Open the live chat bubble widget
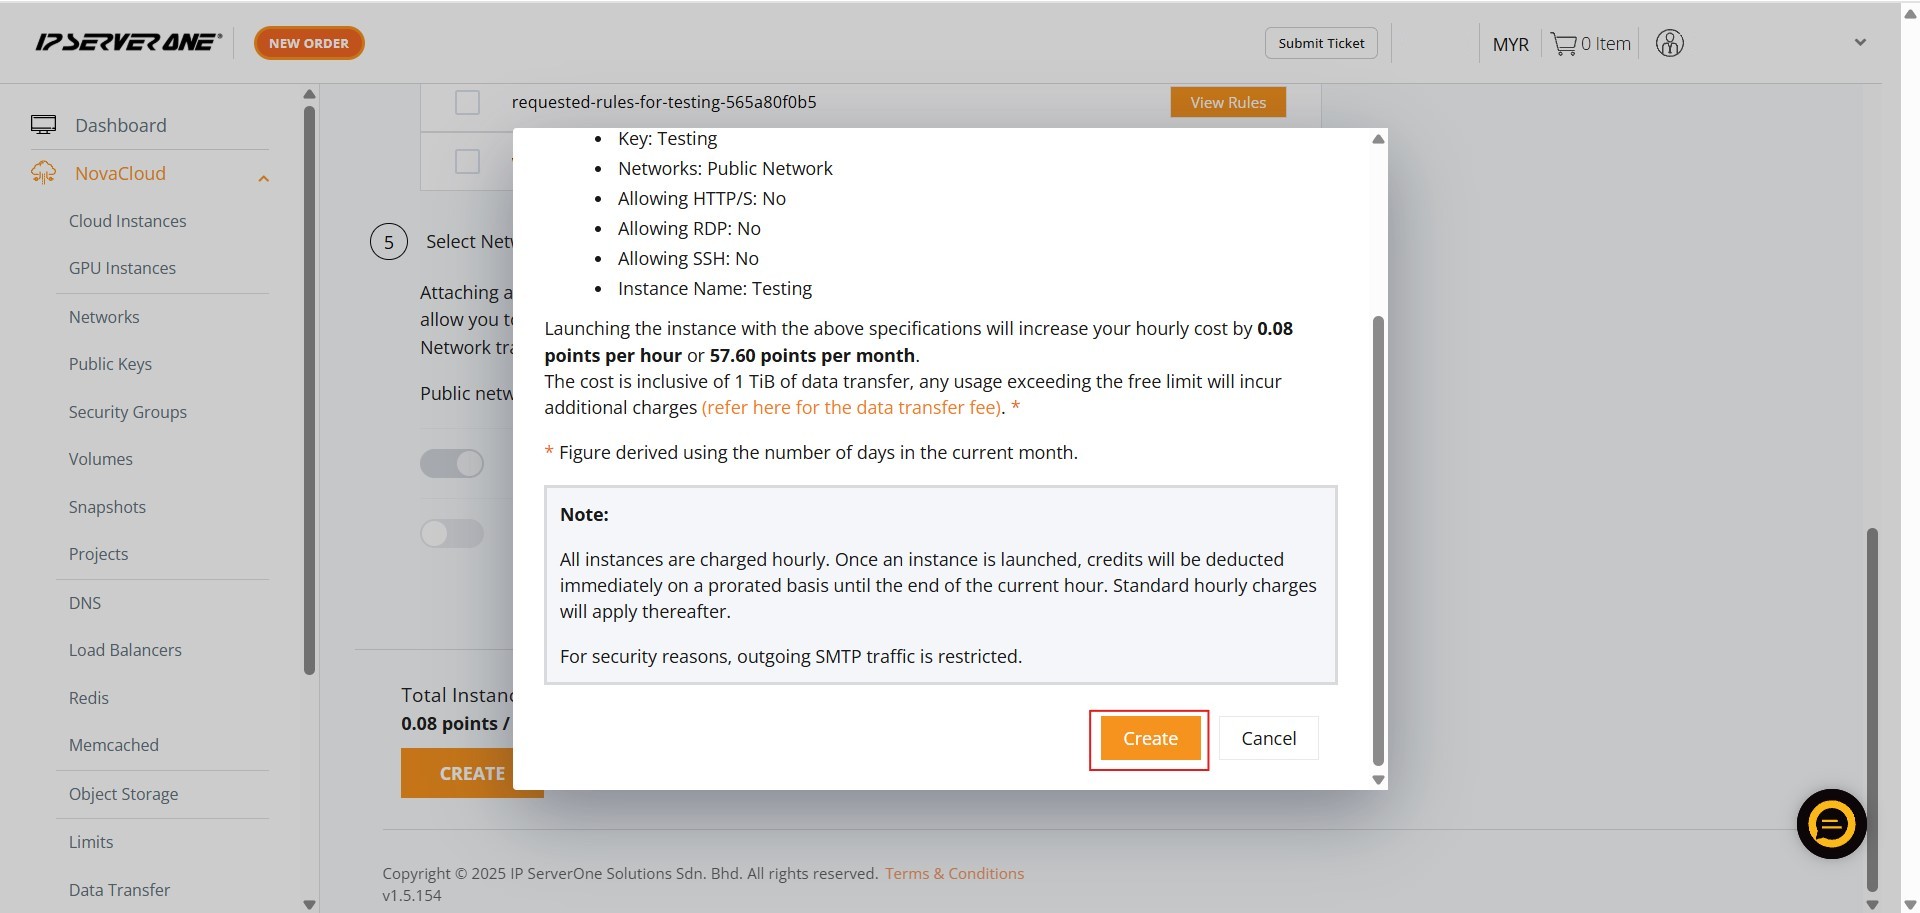1920x913 pixels. (x=1830, y=824)
